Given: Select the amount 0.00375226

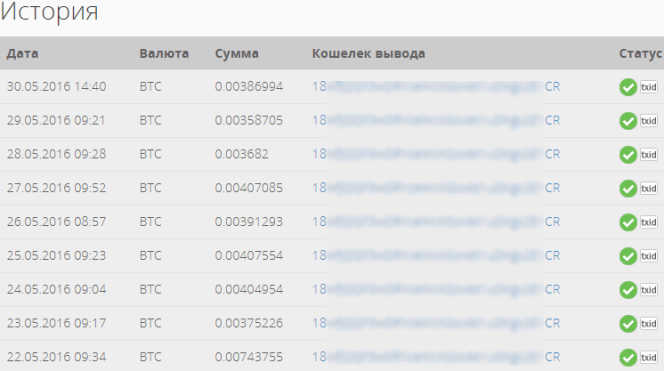Looking at the screenshot, I should coord(249,324).
